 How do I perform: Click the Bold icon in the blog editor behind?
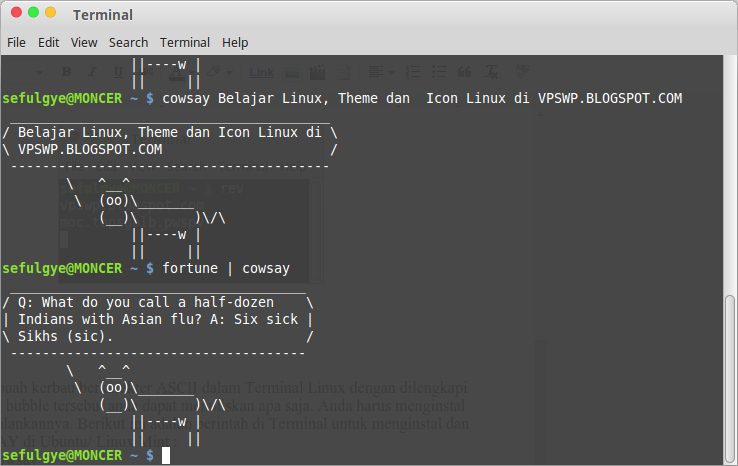tap(66, 72)
